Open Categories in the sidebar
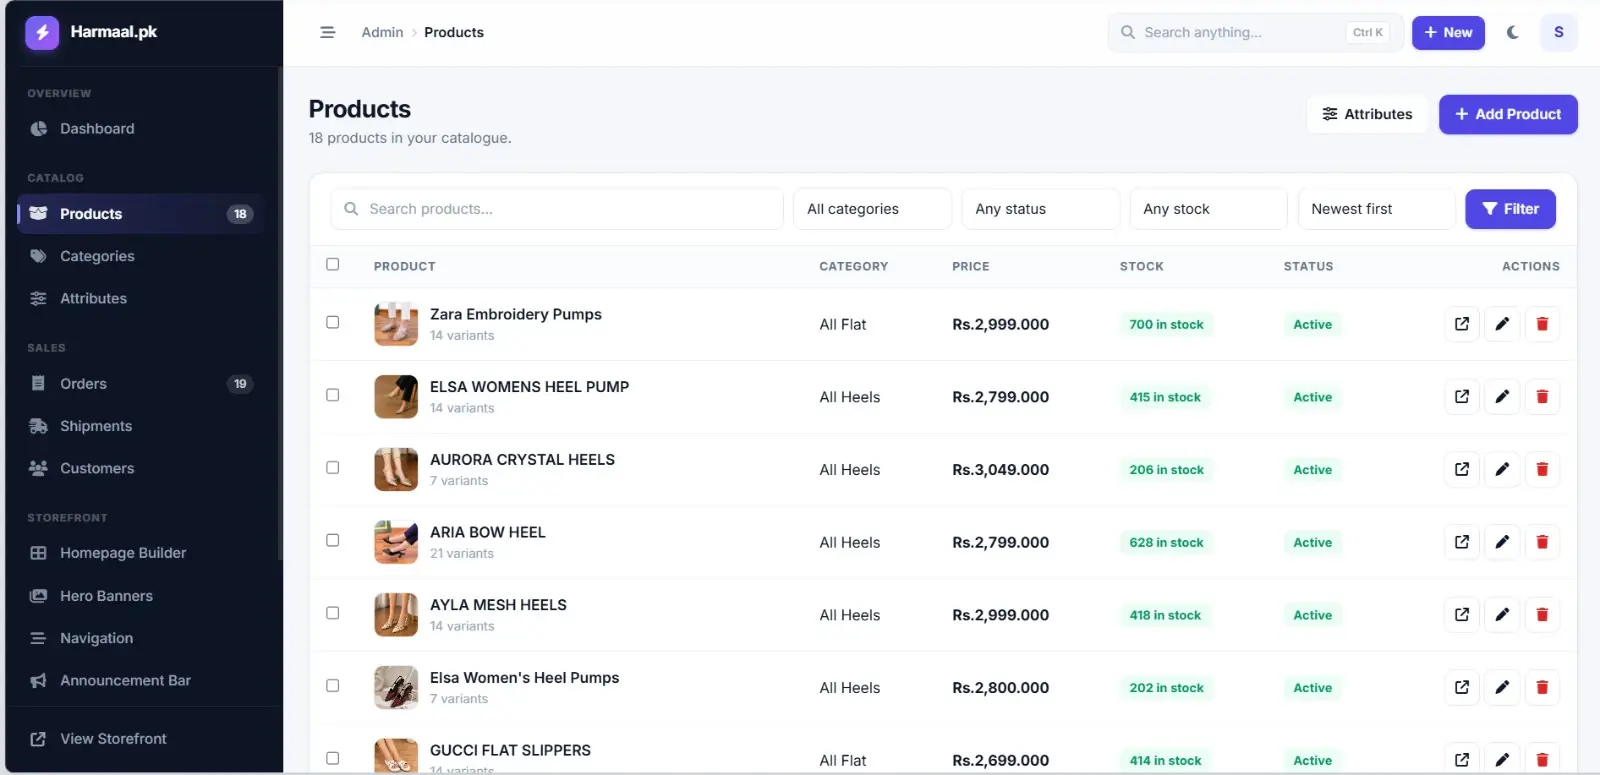This screenshot has height=775, width=1600. click(141, 256)
